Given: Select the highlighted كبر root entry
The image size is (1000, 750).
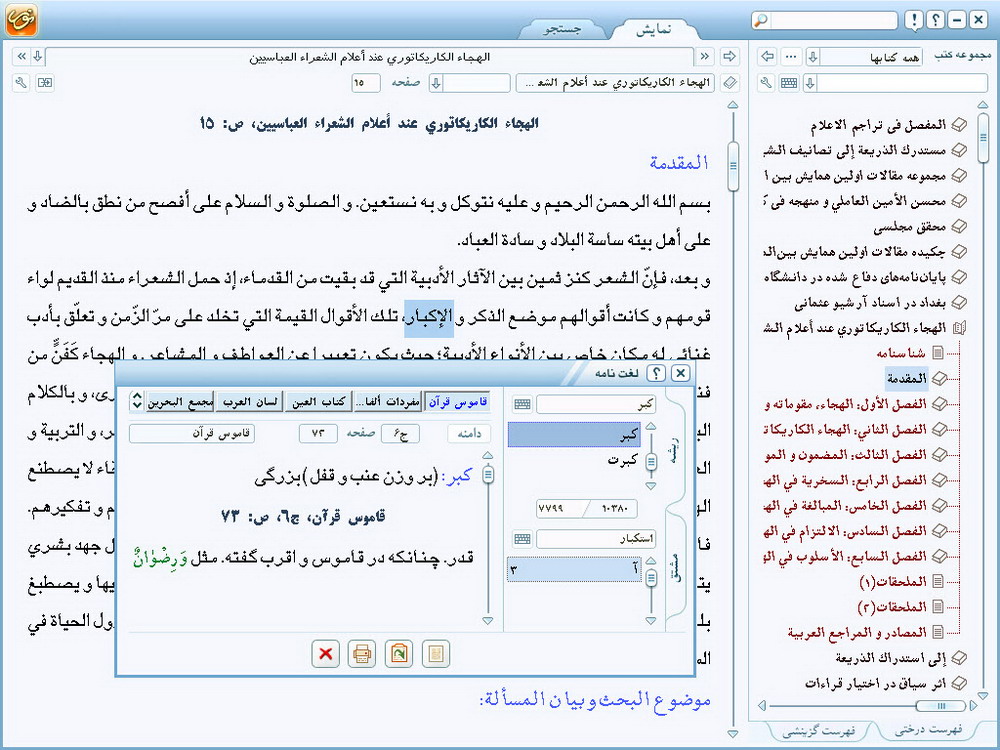Looking at the screenshot, I should tap(574, 435).
